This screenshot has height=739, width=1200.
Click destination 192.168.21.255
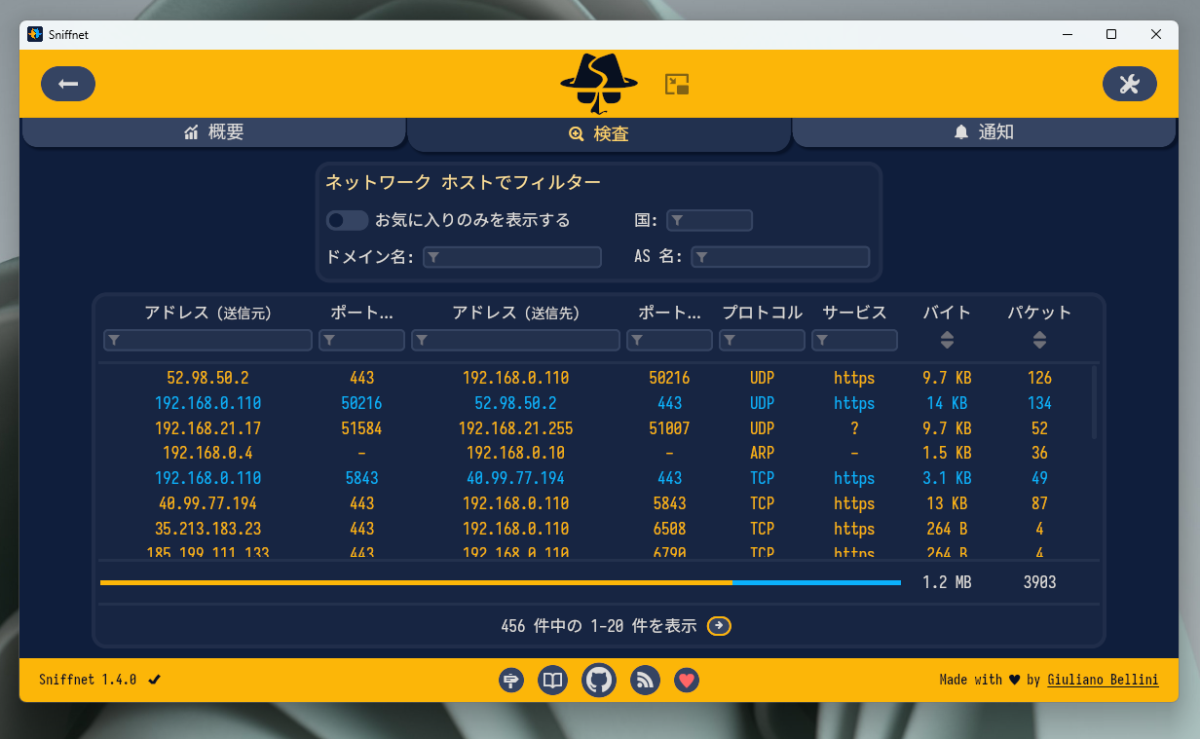(x=516, y=428)
